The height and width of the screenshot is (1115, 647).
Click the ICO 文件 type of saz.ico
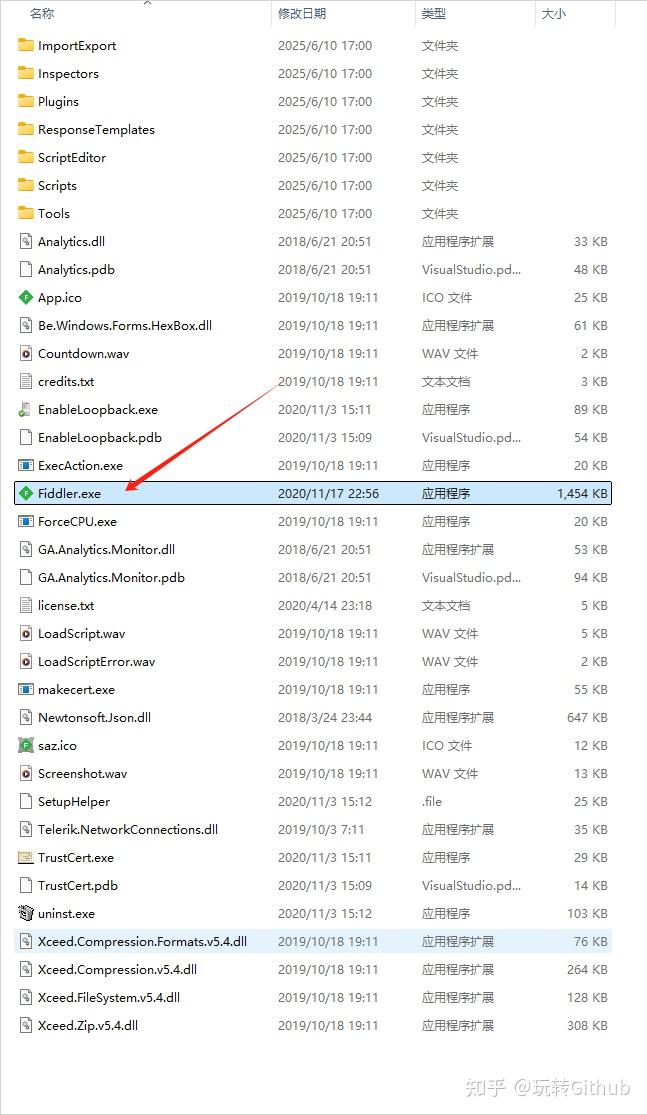(447, 745)
